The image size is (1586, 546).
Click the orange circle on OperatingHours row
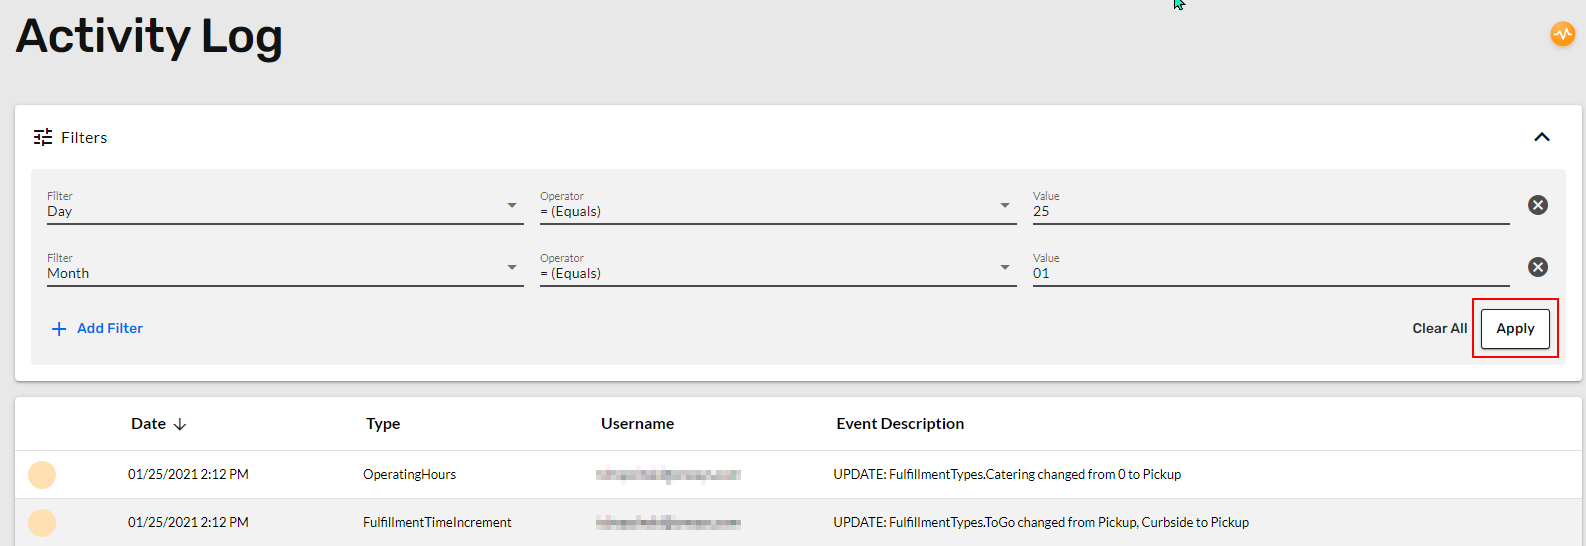tap(42, 475)
